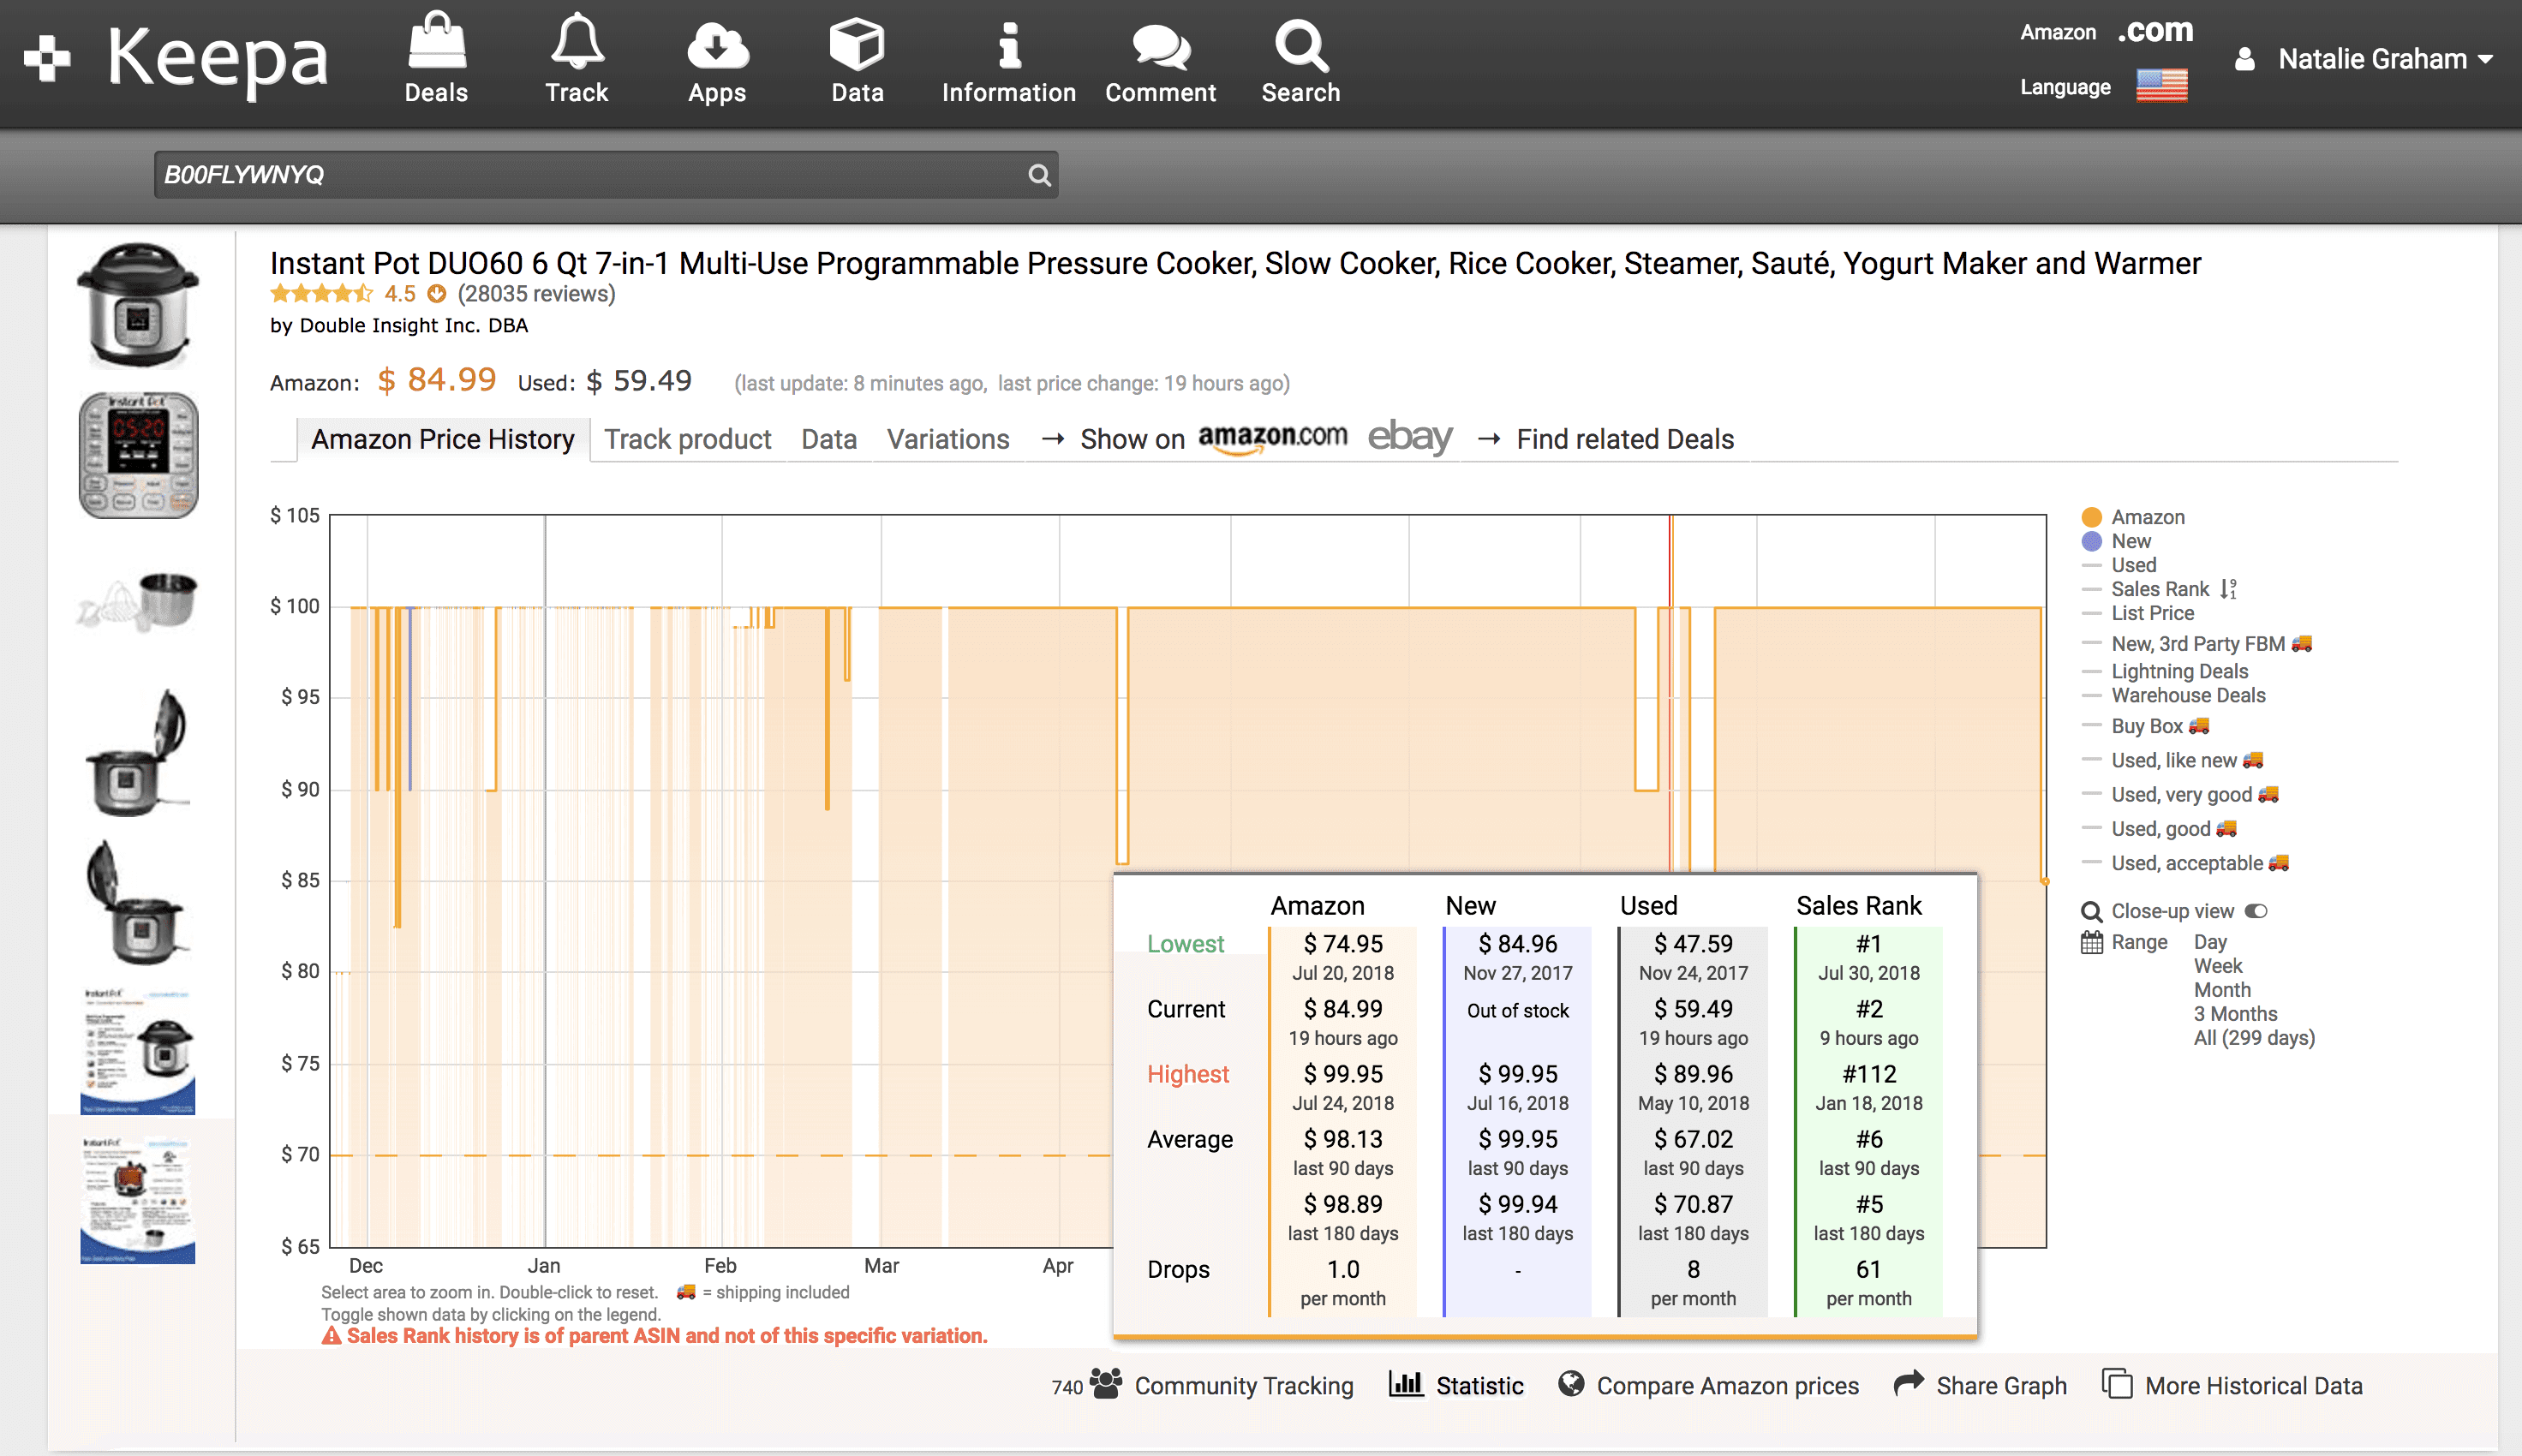Click the Close-up view magnifier icon

coord(2091,911)
